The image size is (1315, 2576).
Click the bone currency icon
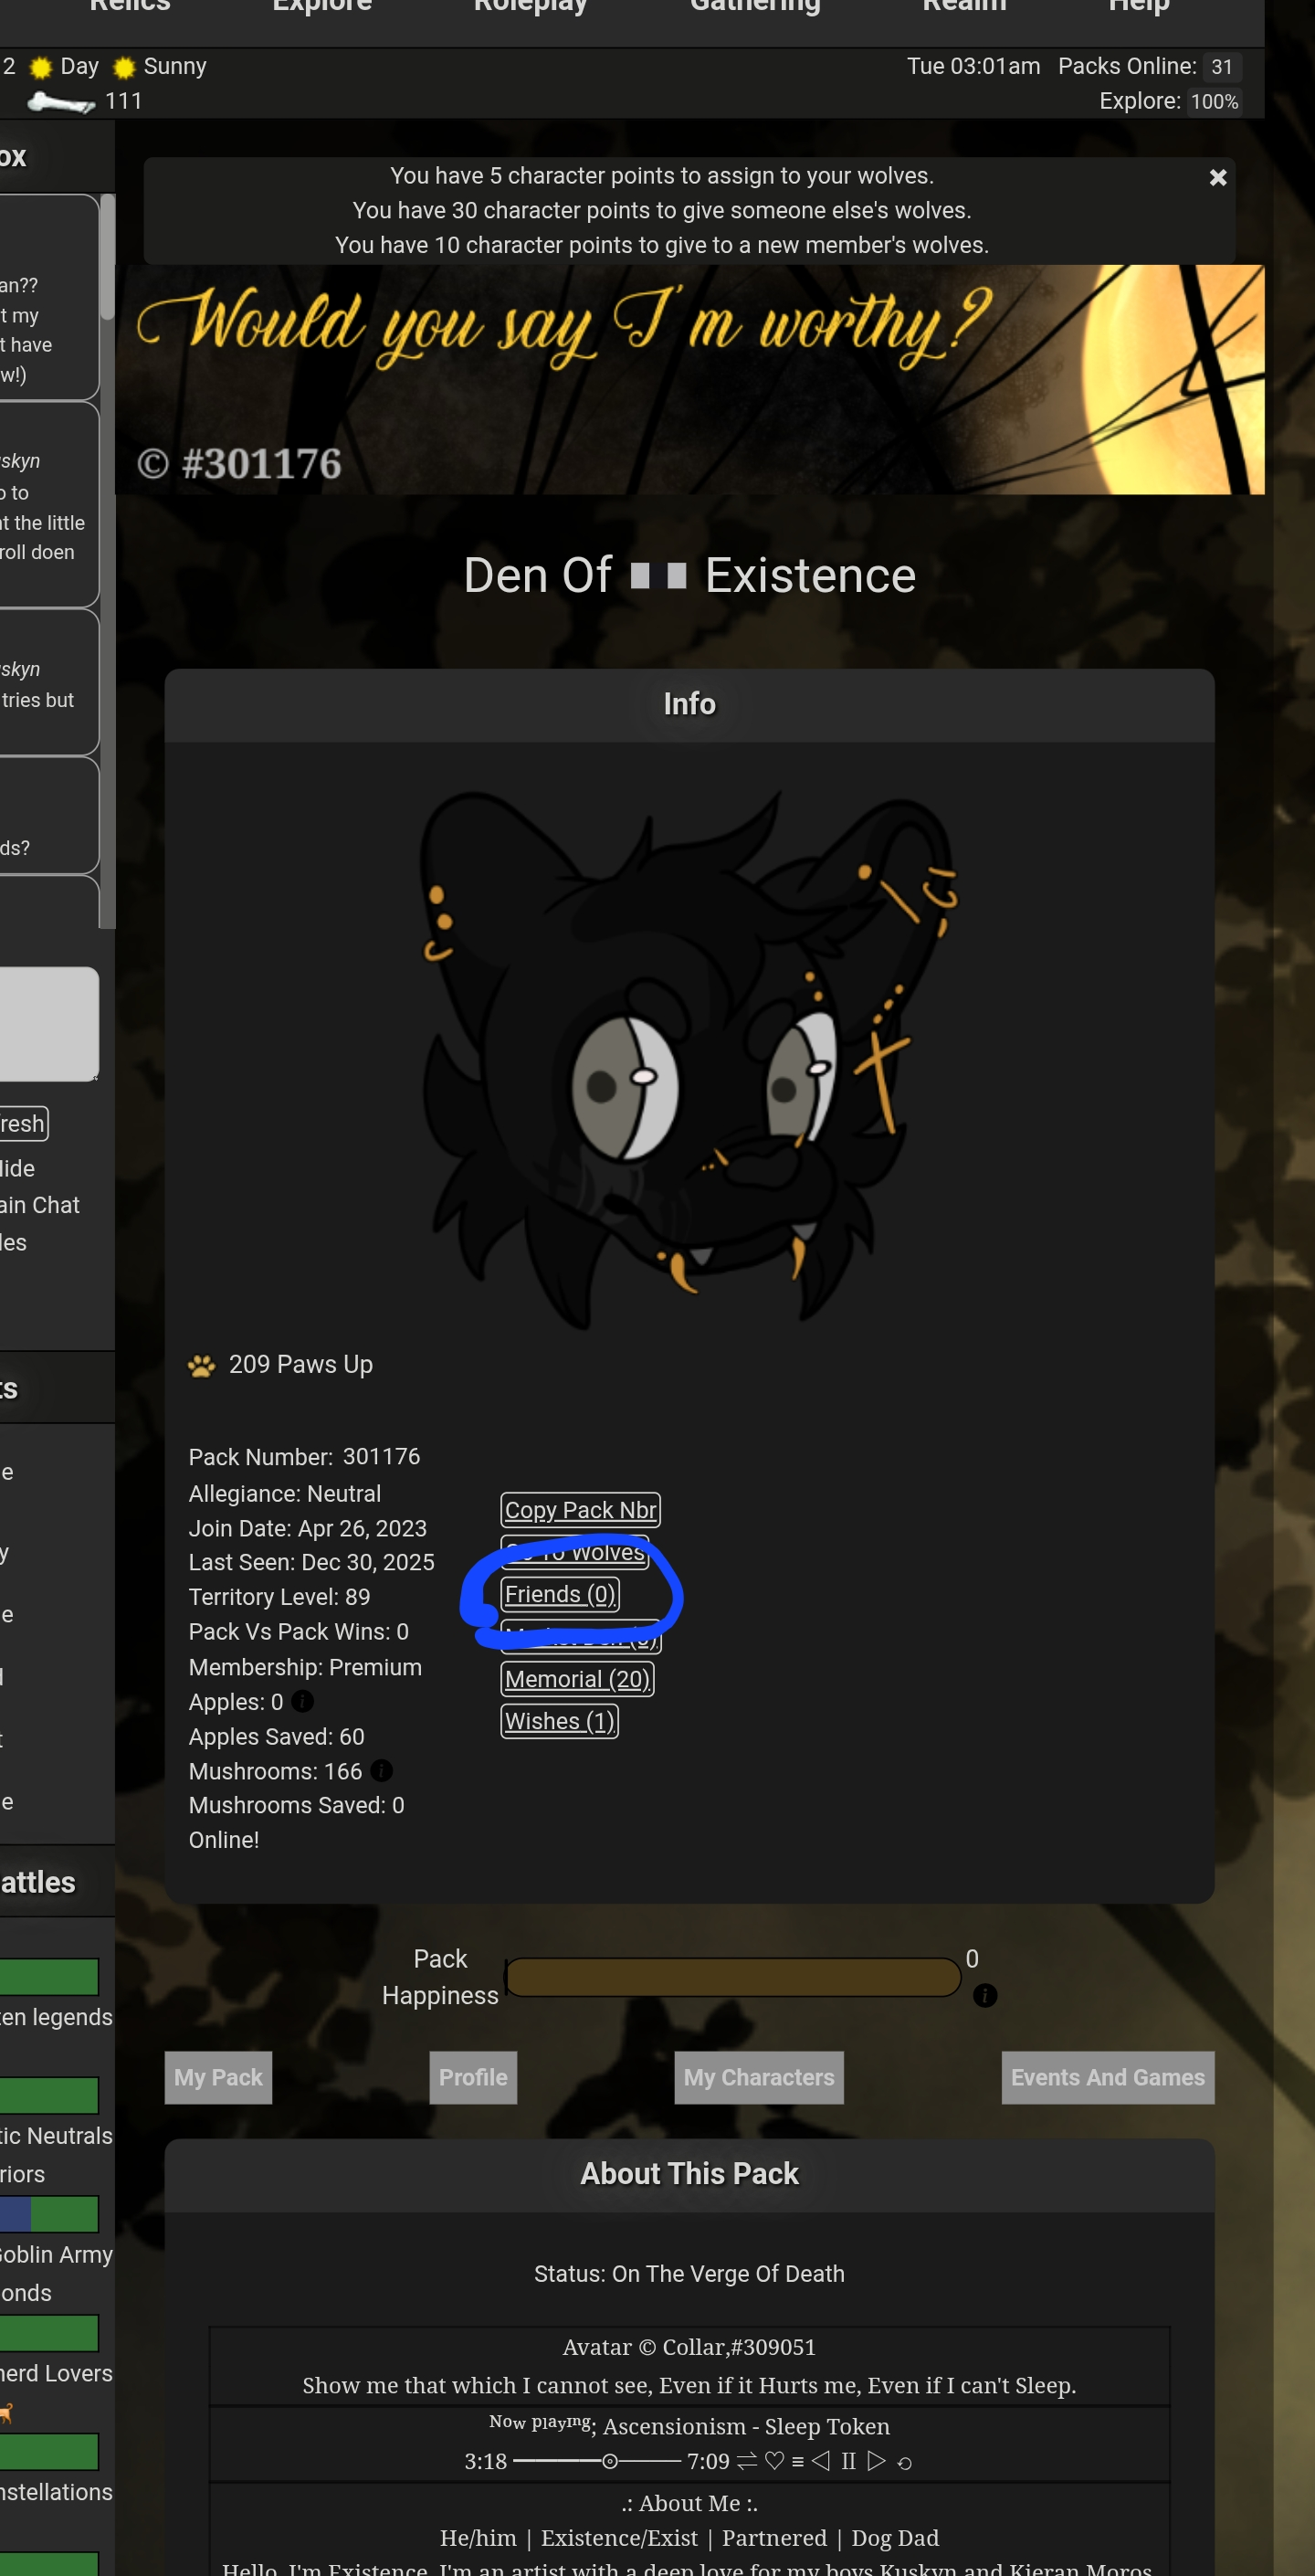point(61,101)
